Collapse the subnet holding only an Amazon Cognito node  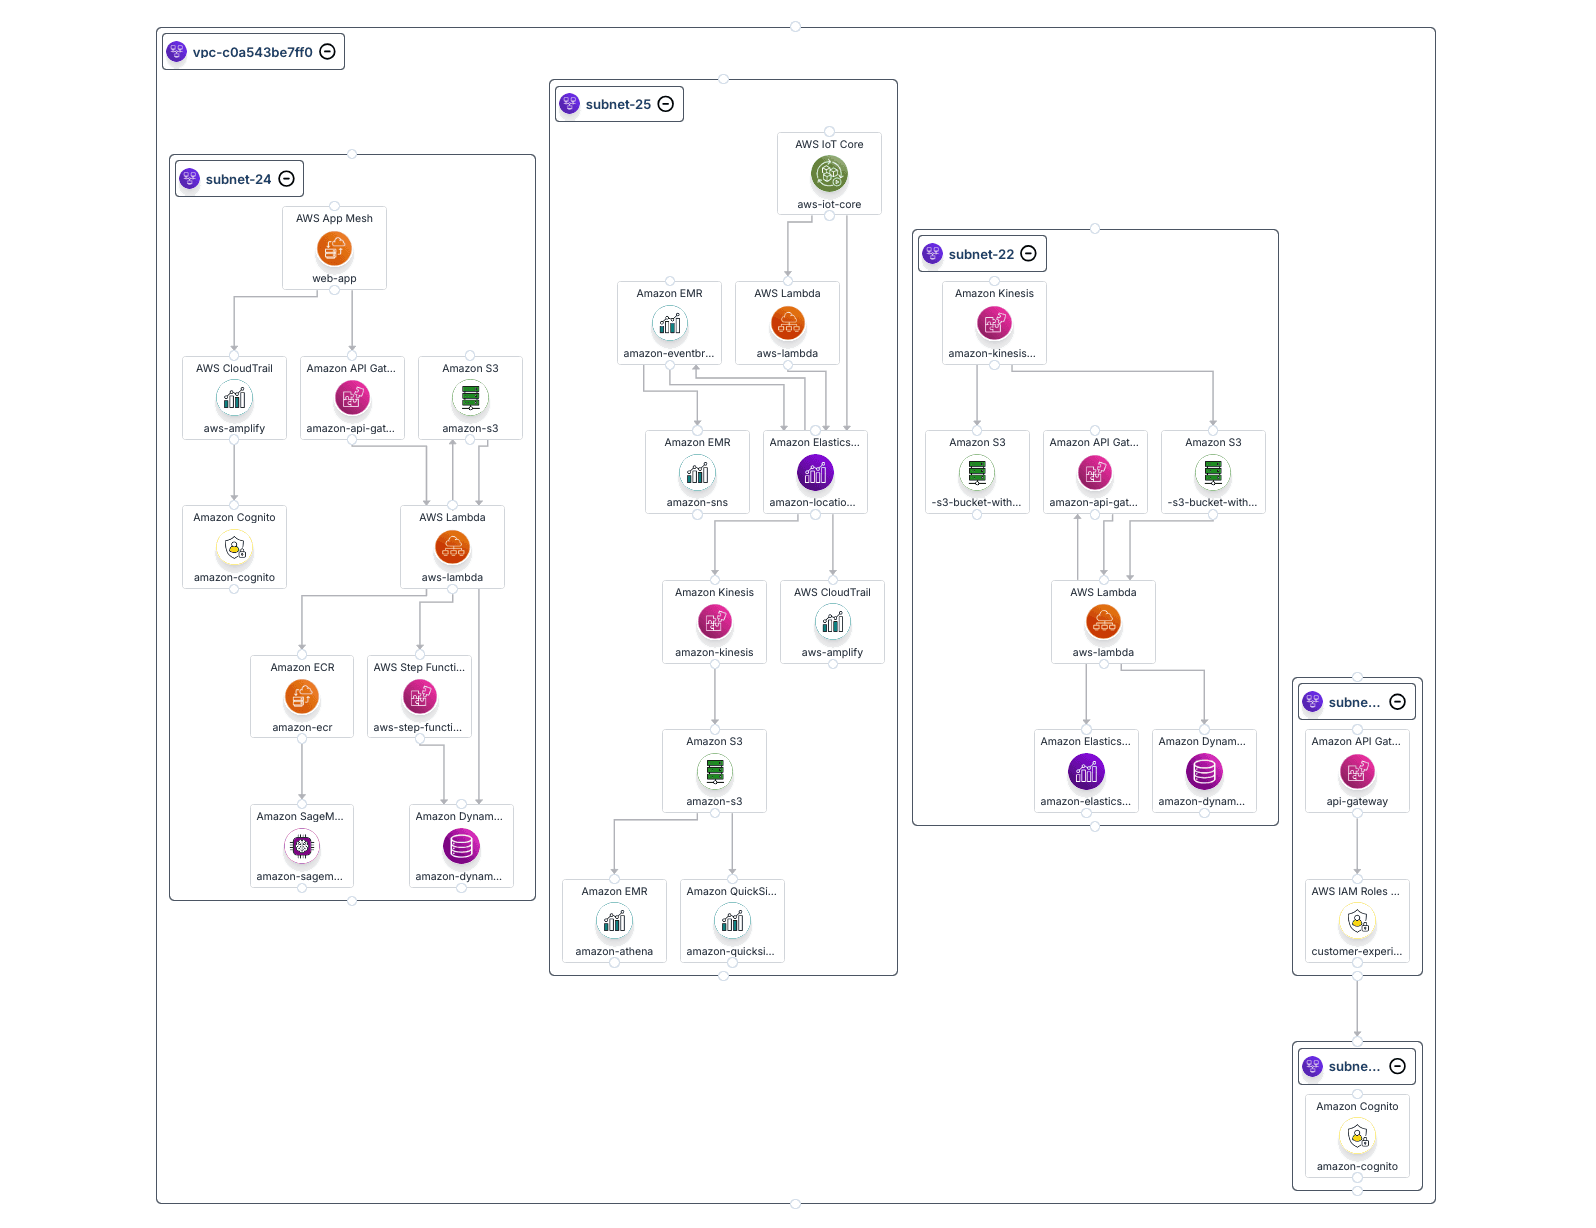click(x=1398, y=1066)
